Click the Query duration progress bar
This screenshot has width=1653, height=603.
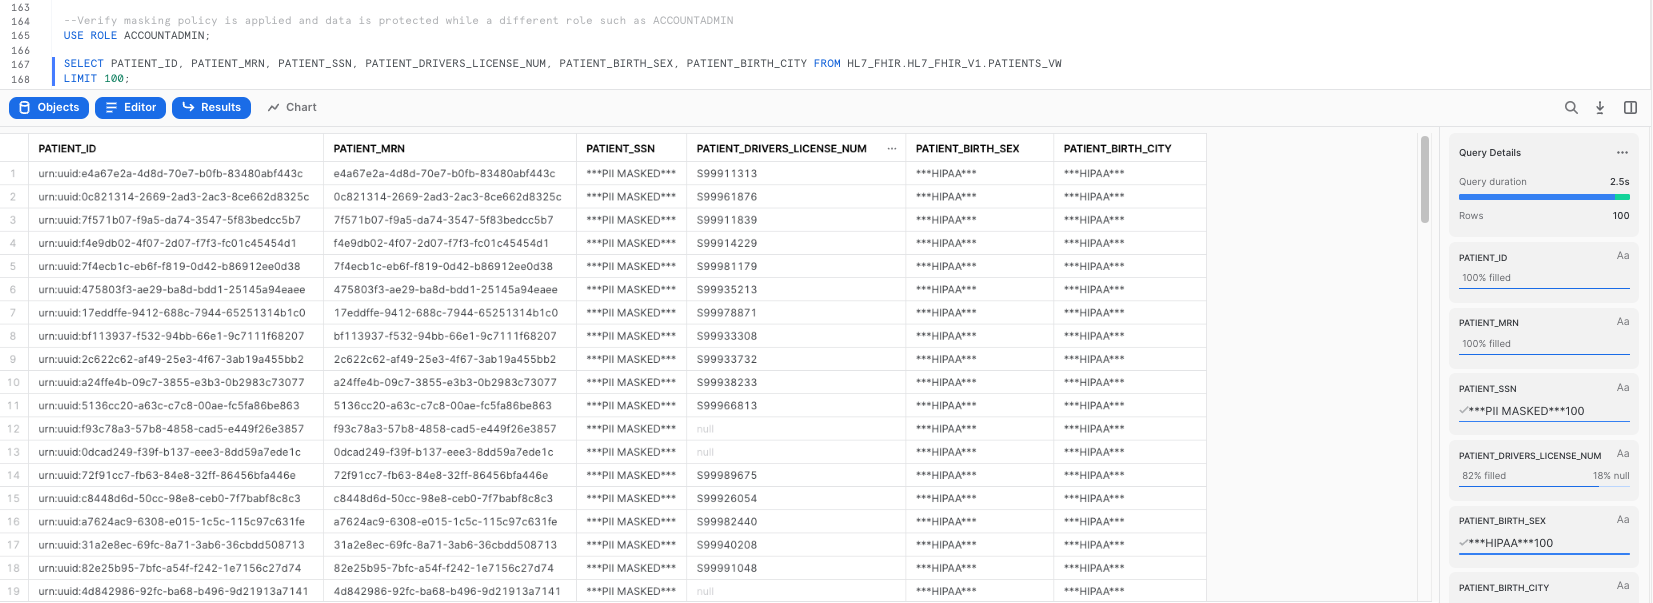(x=1543, y=197)
